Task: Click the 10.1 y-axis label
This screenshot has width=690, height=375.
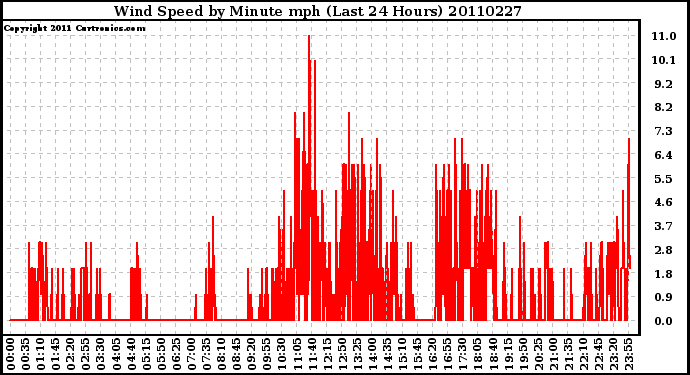Action: 664,60
